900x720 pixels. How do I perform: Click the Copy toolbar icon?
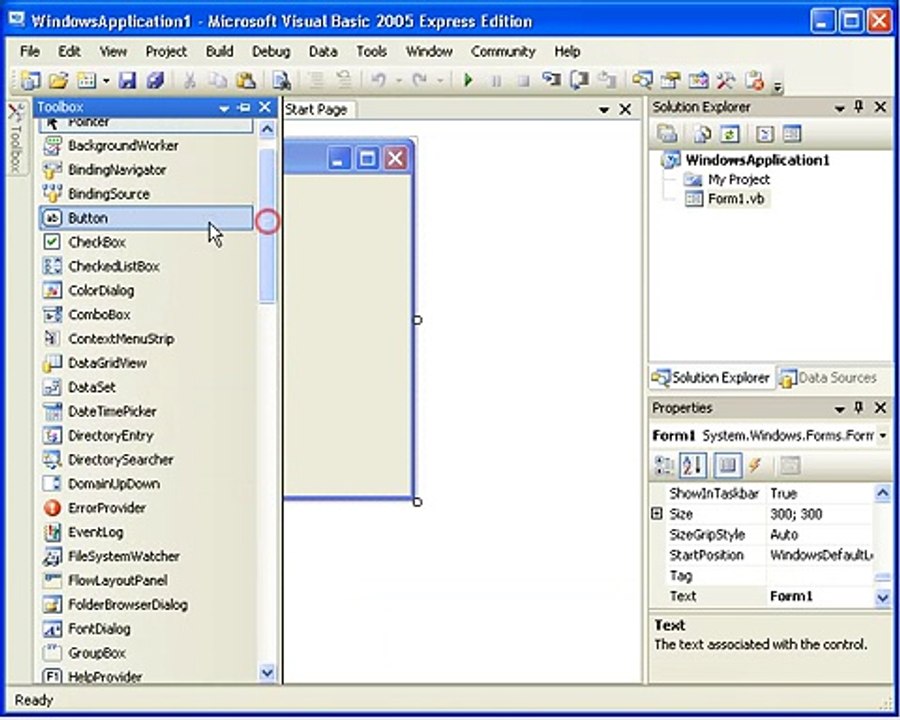tap(217, 80)
